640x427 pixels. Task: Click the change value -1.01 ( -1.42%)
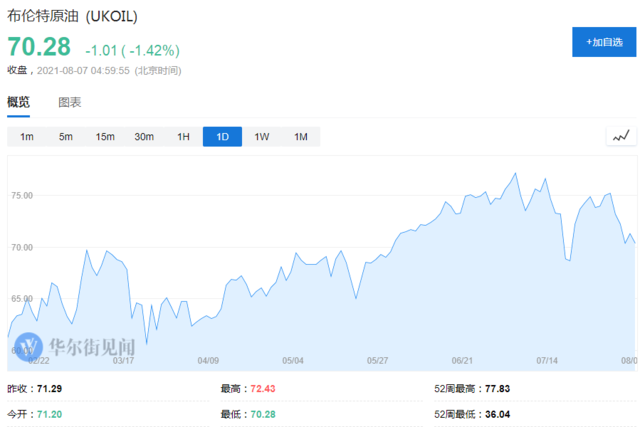(x=133, y=51)
